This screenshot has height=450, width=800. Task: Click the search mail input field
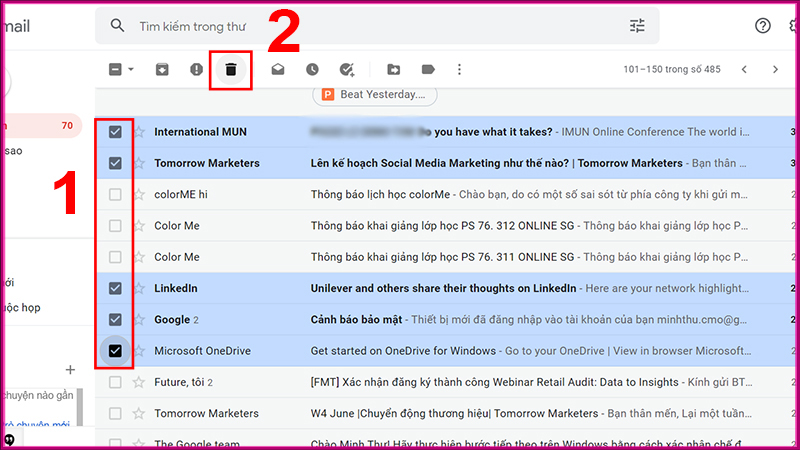click(x=377, y=26)
